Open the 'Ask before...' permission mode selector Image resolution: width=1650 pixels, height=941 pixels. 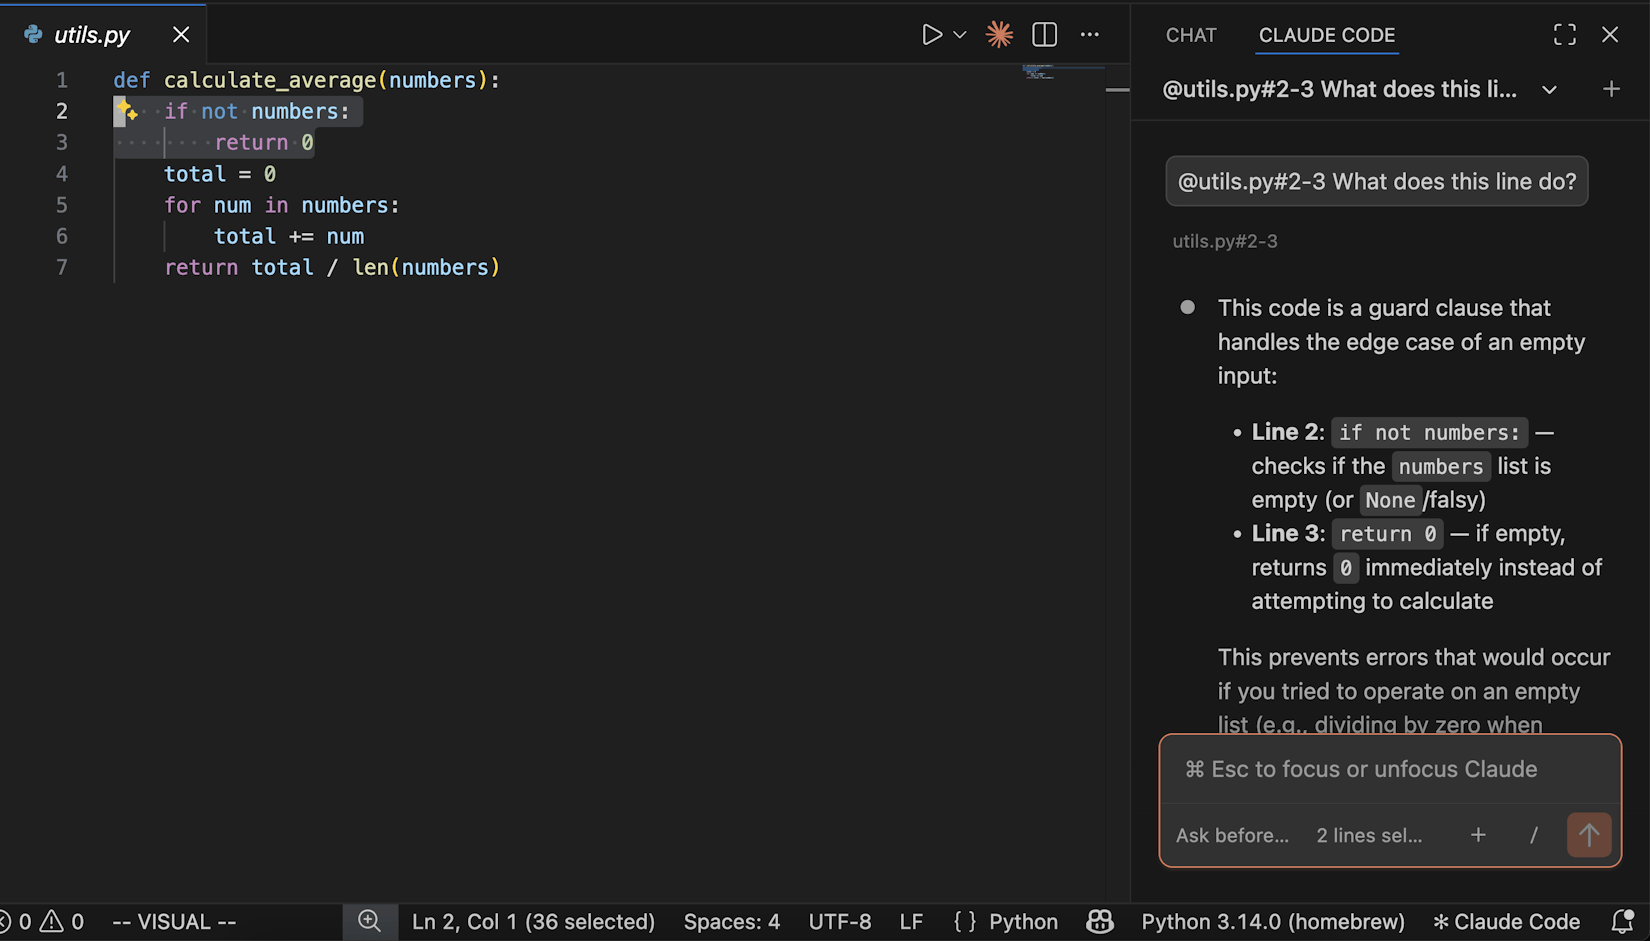coord(1231,835)
